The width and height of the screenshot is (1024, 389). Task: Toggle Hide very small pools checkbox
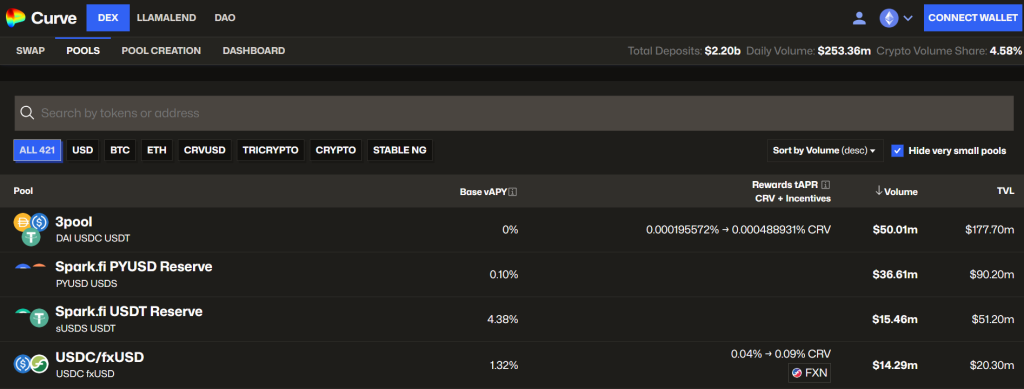(x=897, y=151)
